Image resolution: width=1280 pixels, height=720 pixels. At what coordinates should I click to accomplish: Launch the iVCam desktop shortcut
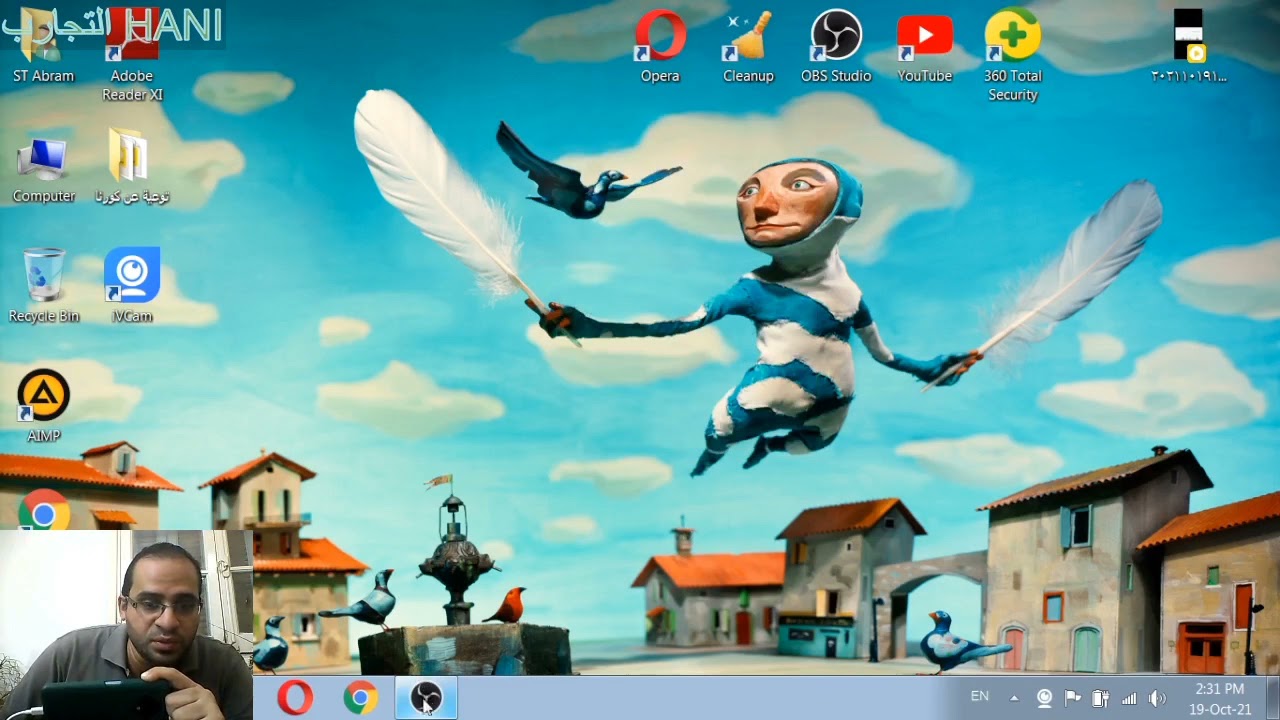click(132, 286)
